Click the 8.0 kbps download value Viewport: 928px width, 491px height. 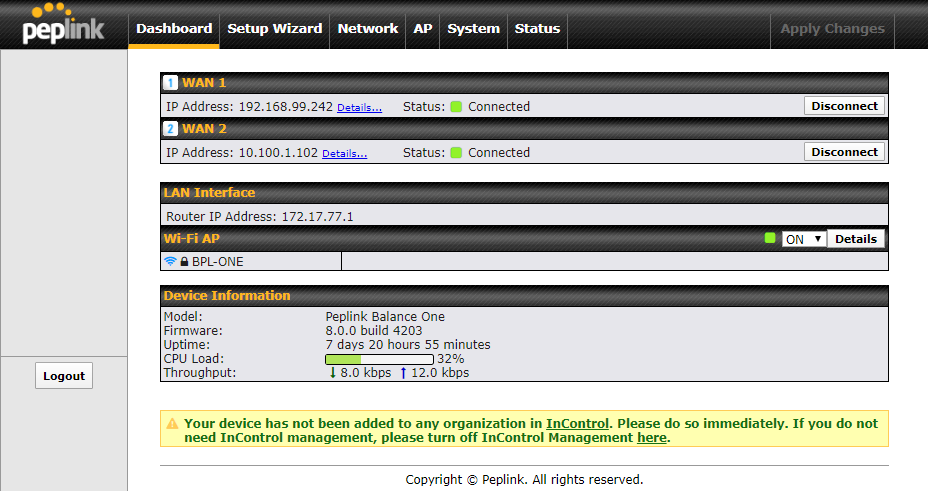366,373
